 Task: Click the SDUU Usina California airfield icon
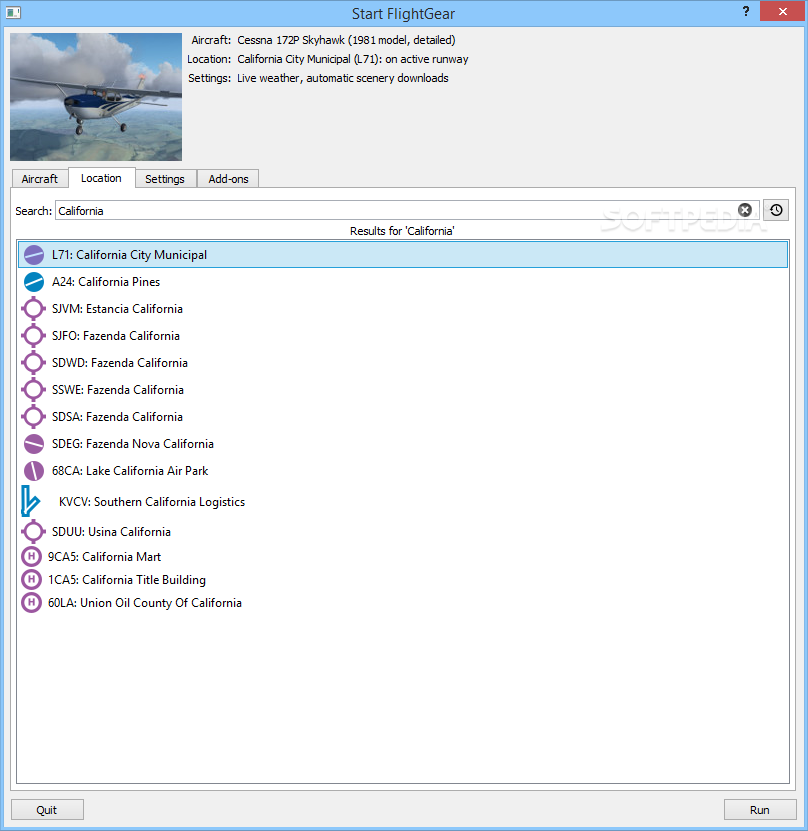(x=33, y=532)
